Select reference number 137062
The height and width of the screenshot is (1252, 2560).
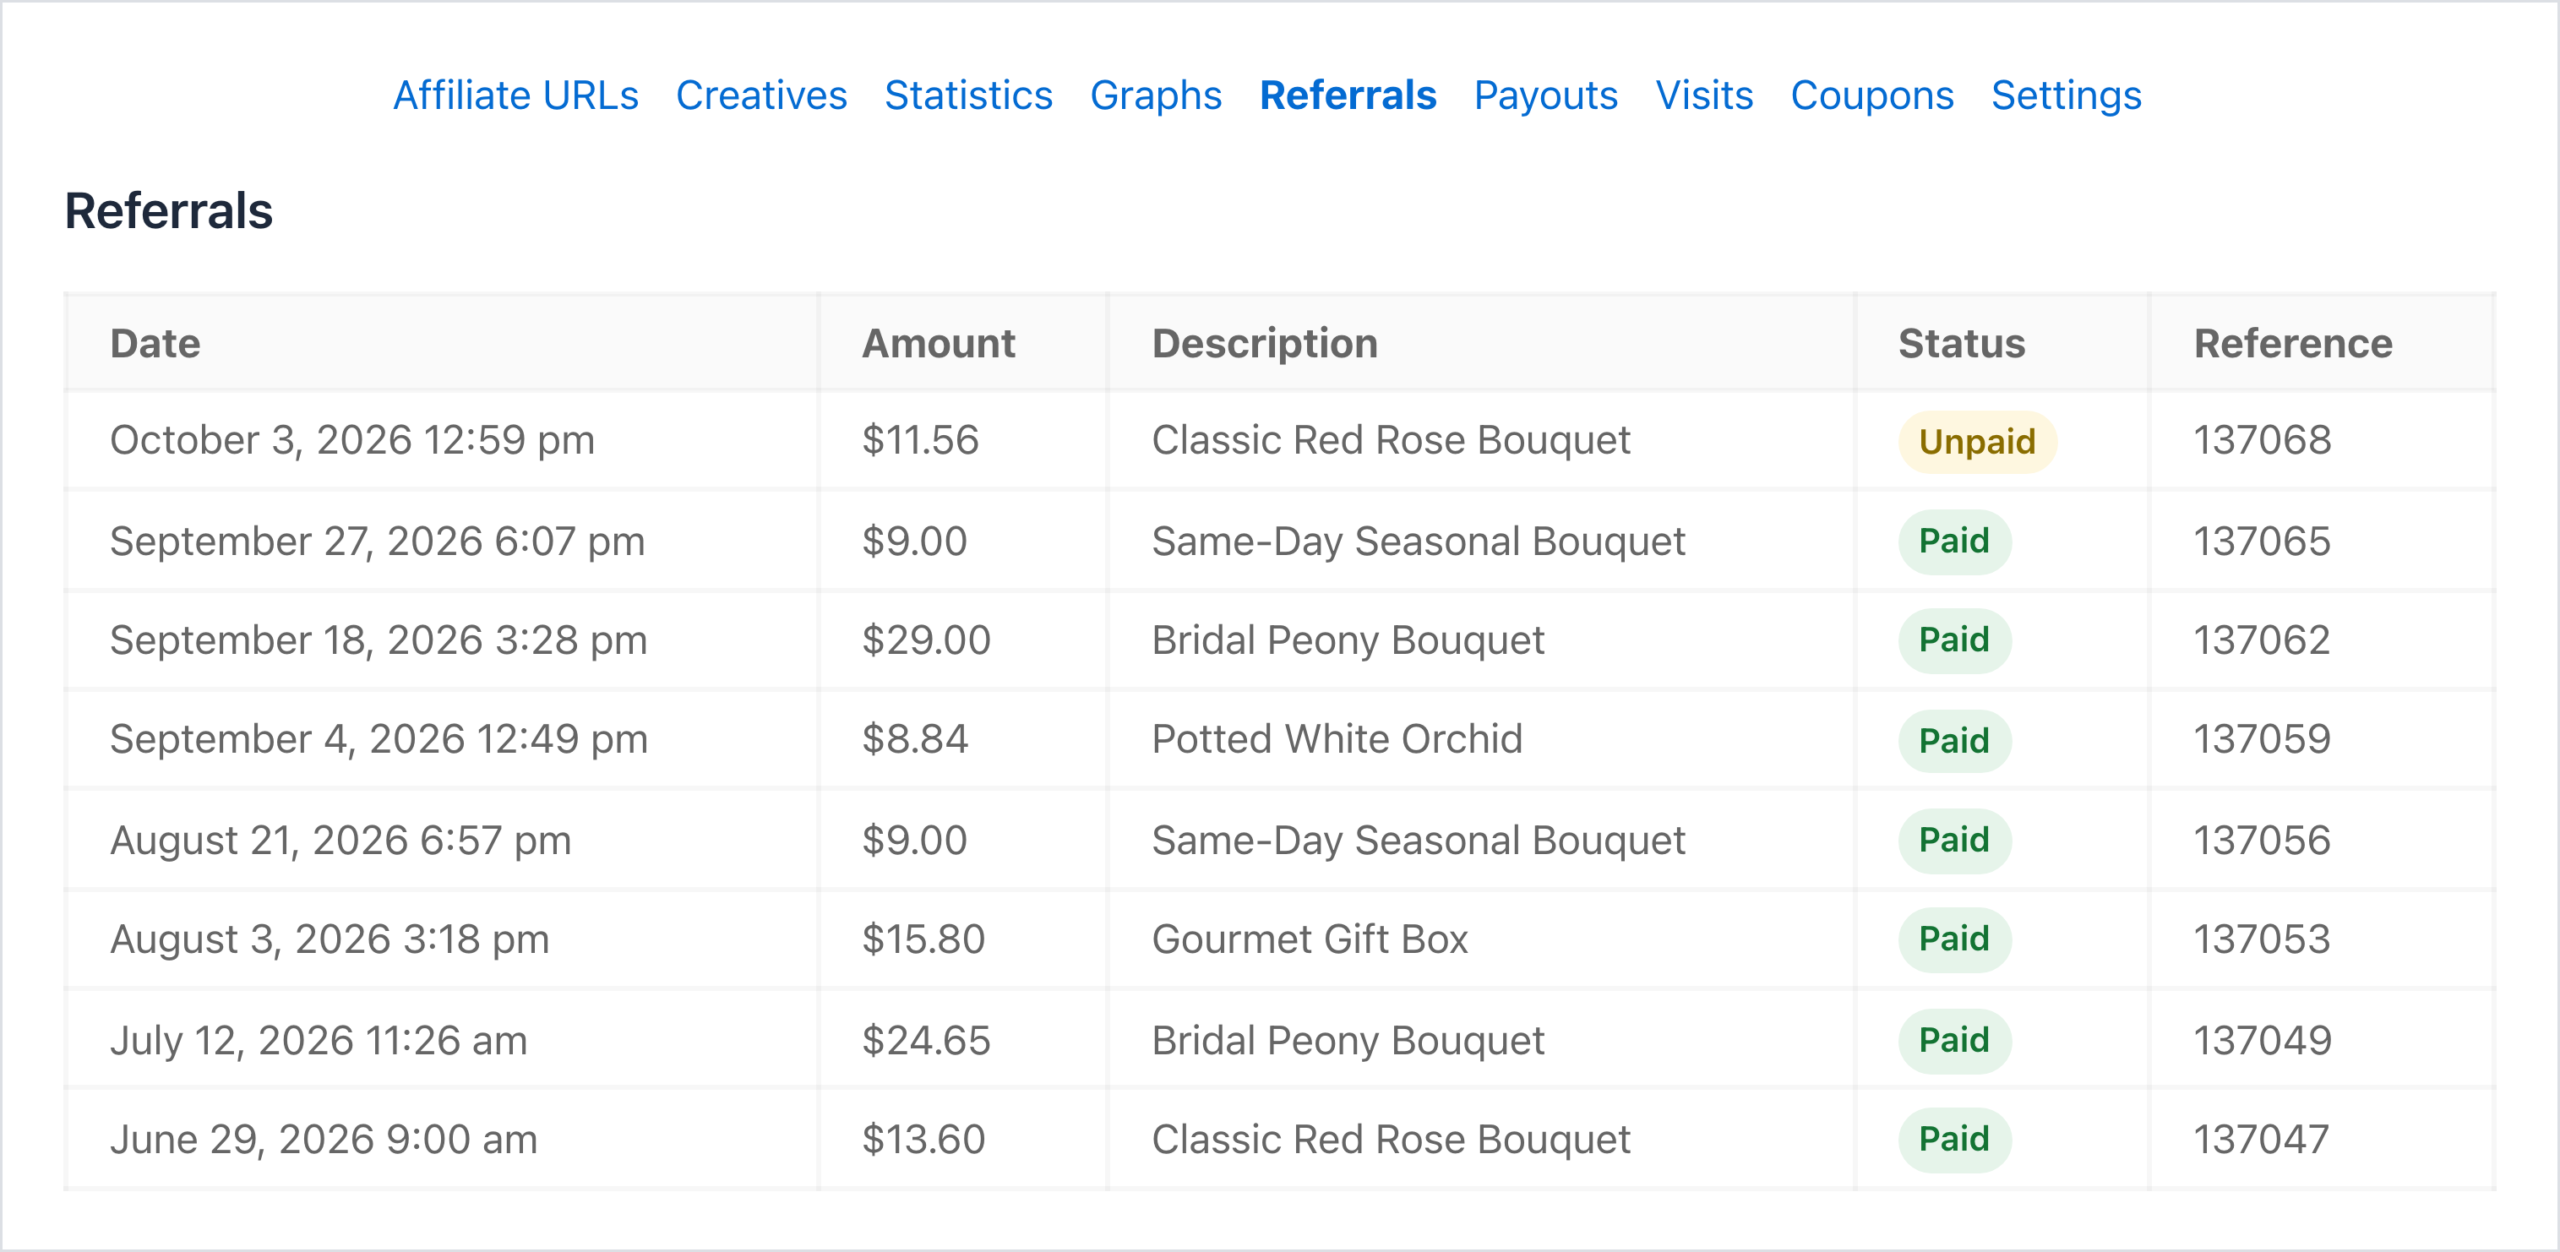tap(2262, 640)
